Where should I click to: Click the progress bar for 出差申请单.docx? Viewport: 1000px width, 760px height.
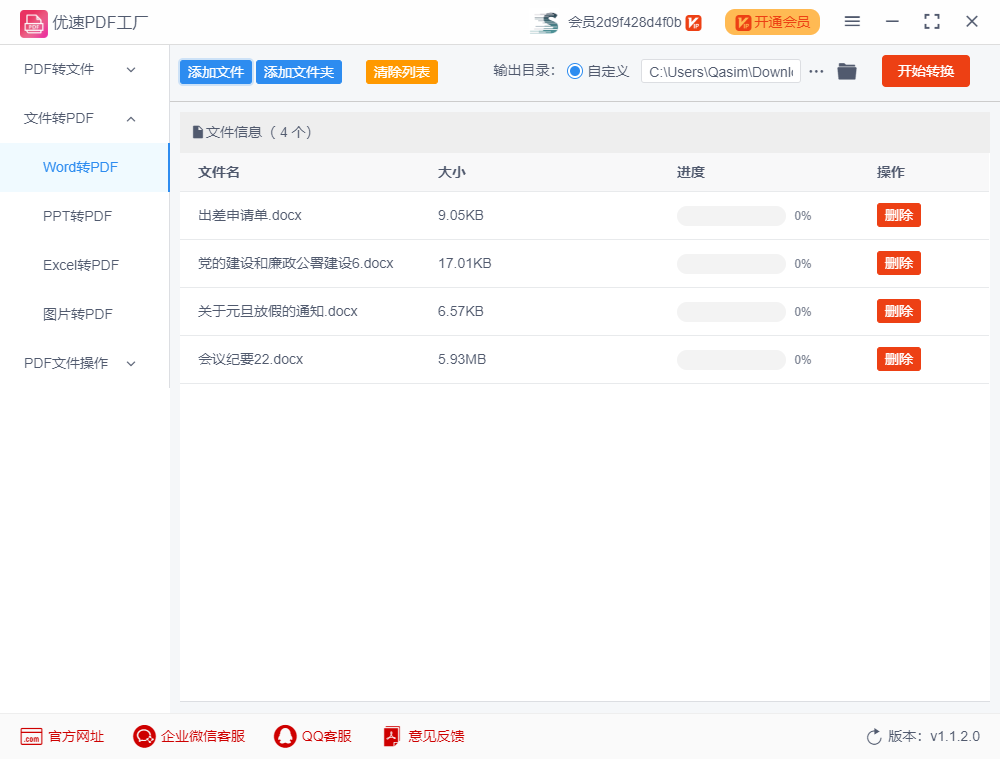[x=730, y=215]
